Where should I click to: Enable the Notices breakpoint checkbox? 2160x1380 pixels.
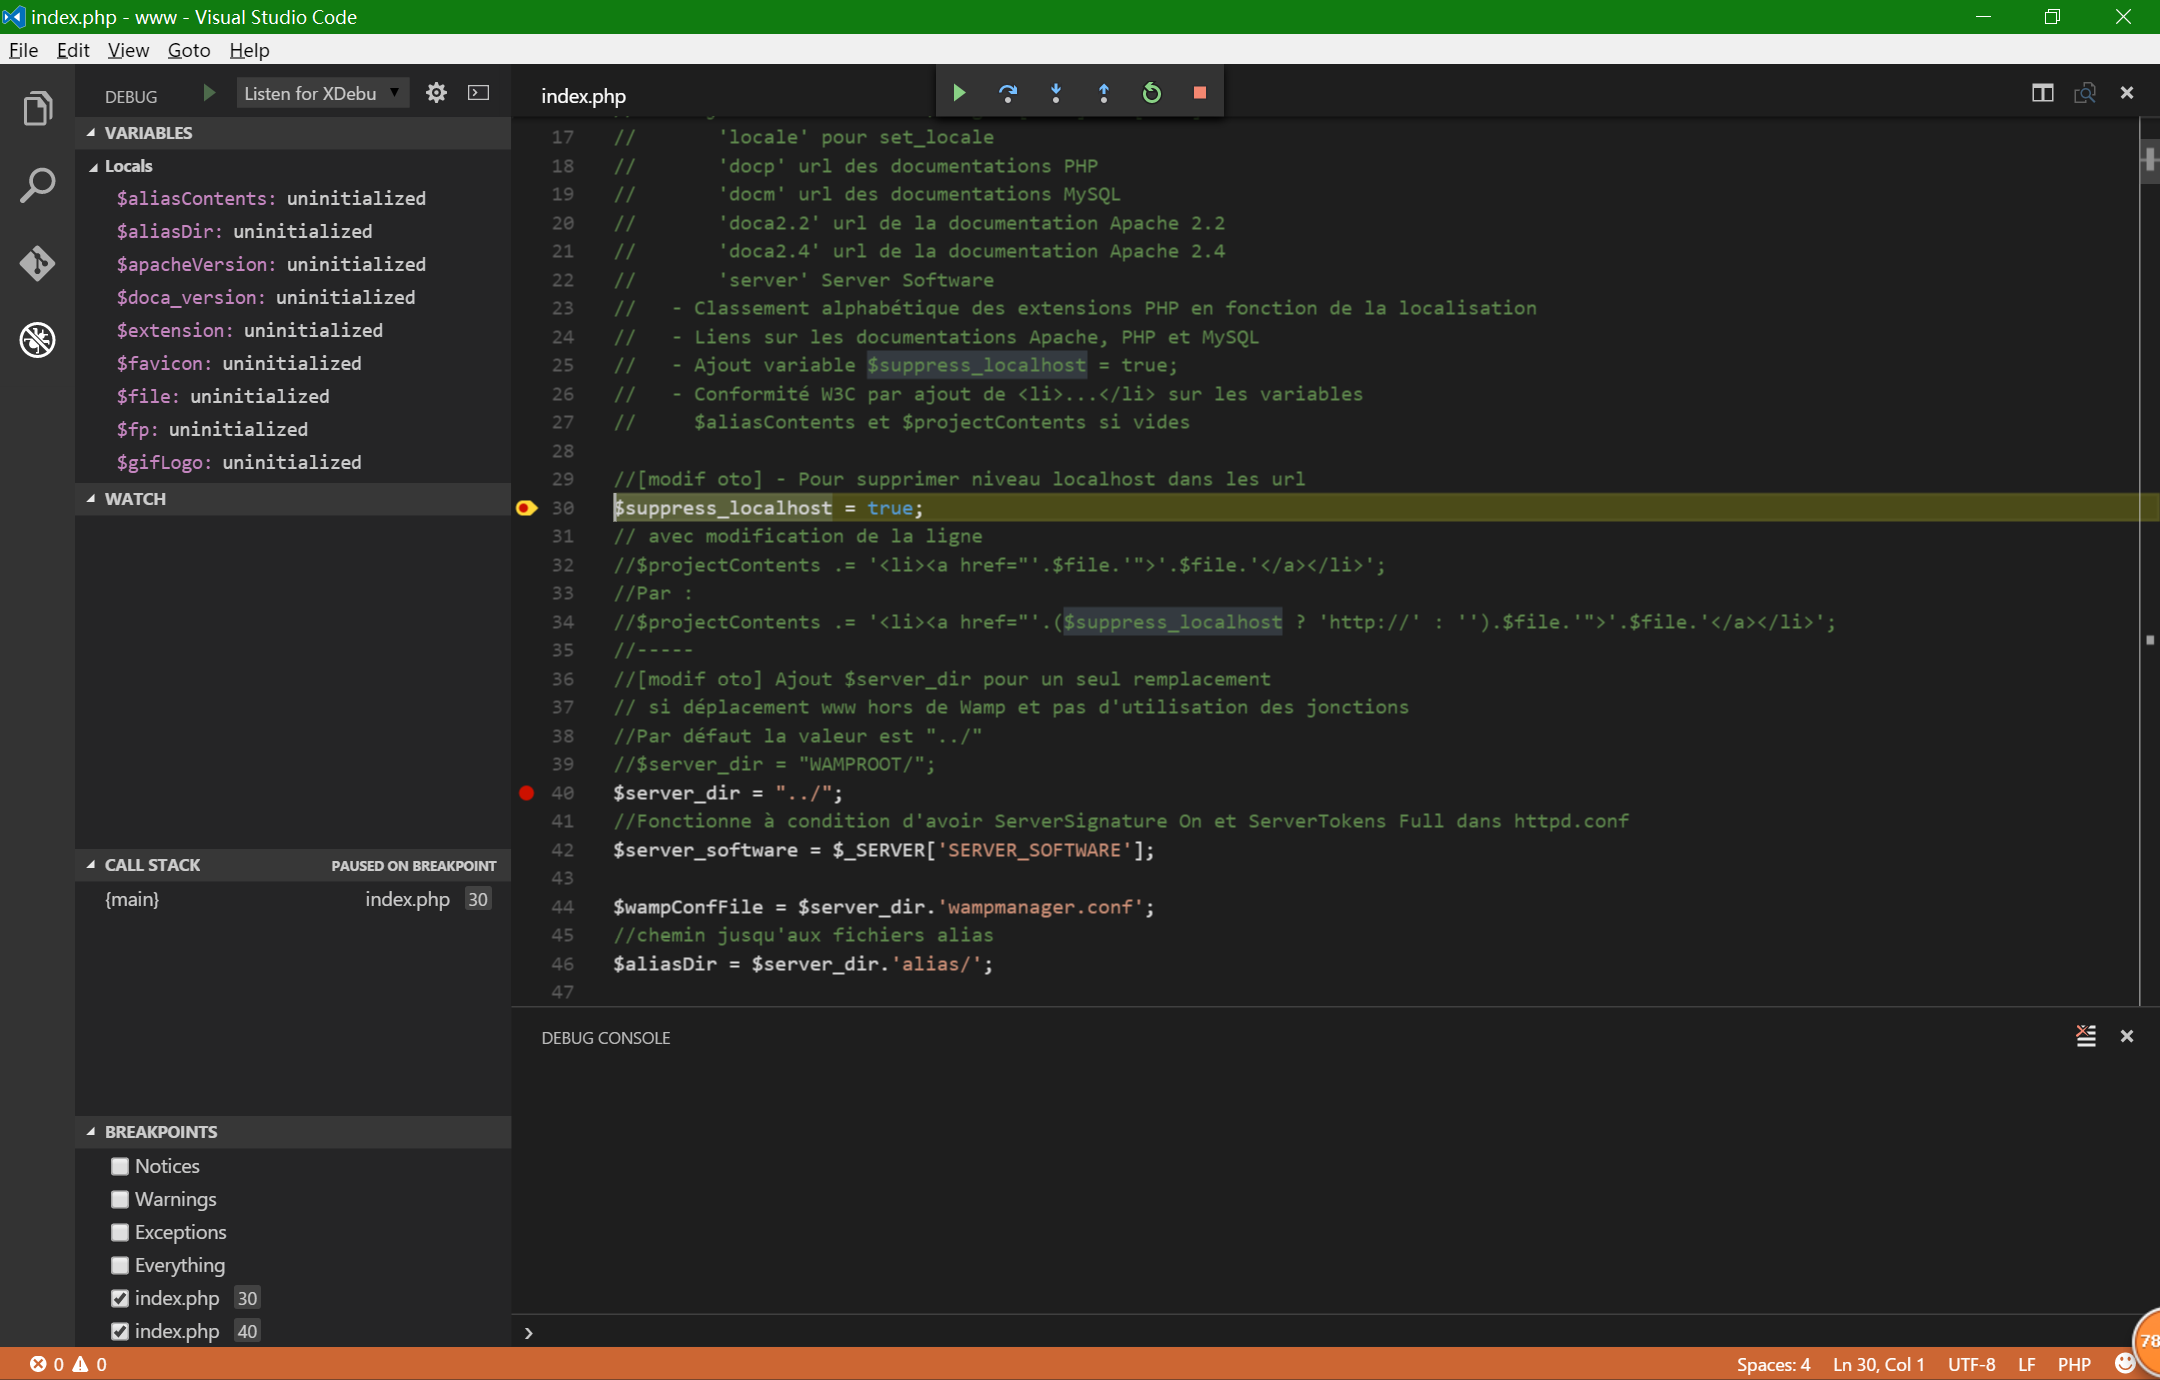[120, 1166]
